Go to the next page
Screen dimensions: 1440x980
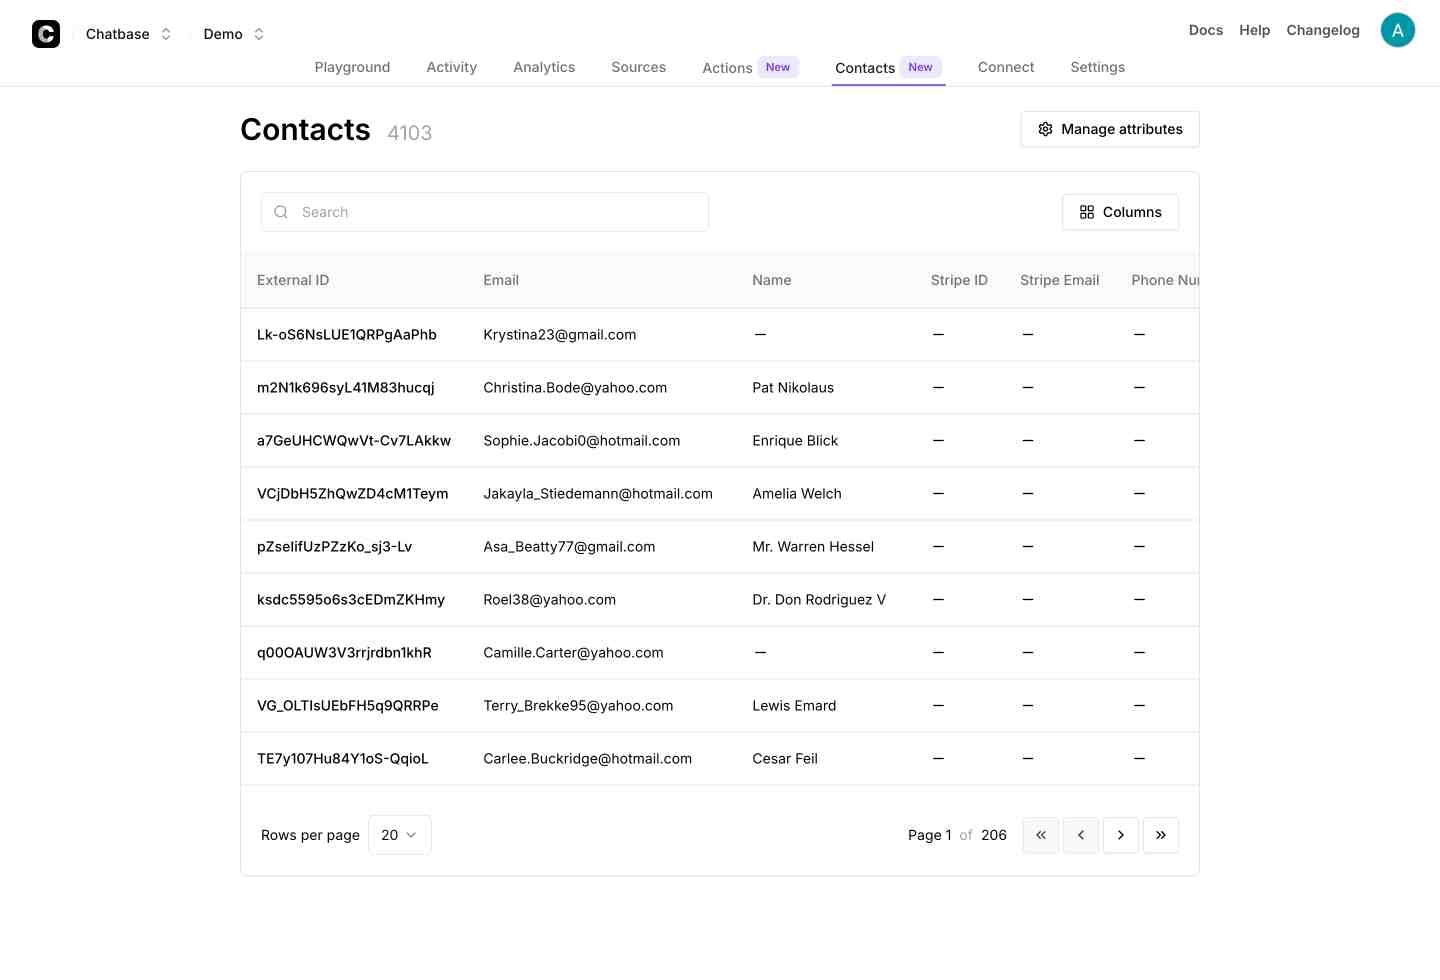coord(1121,835)
